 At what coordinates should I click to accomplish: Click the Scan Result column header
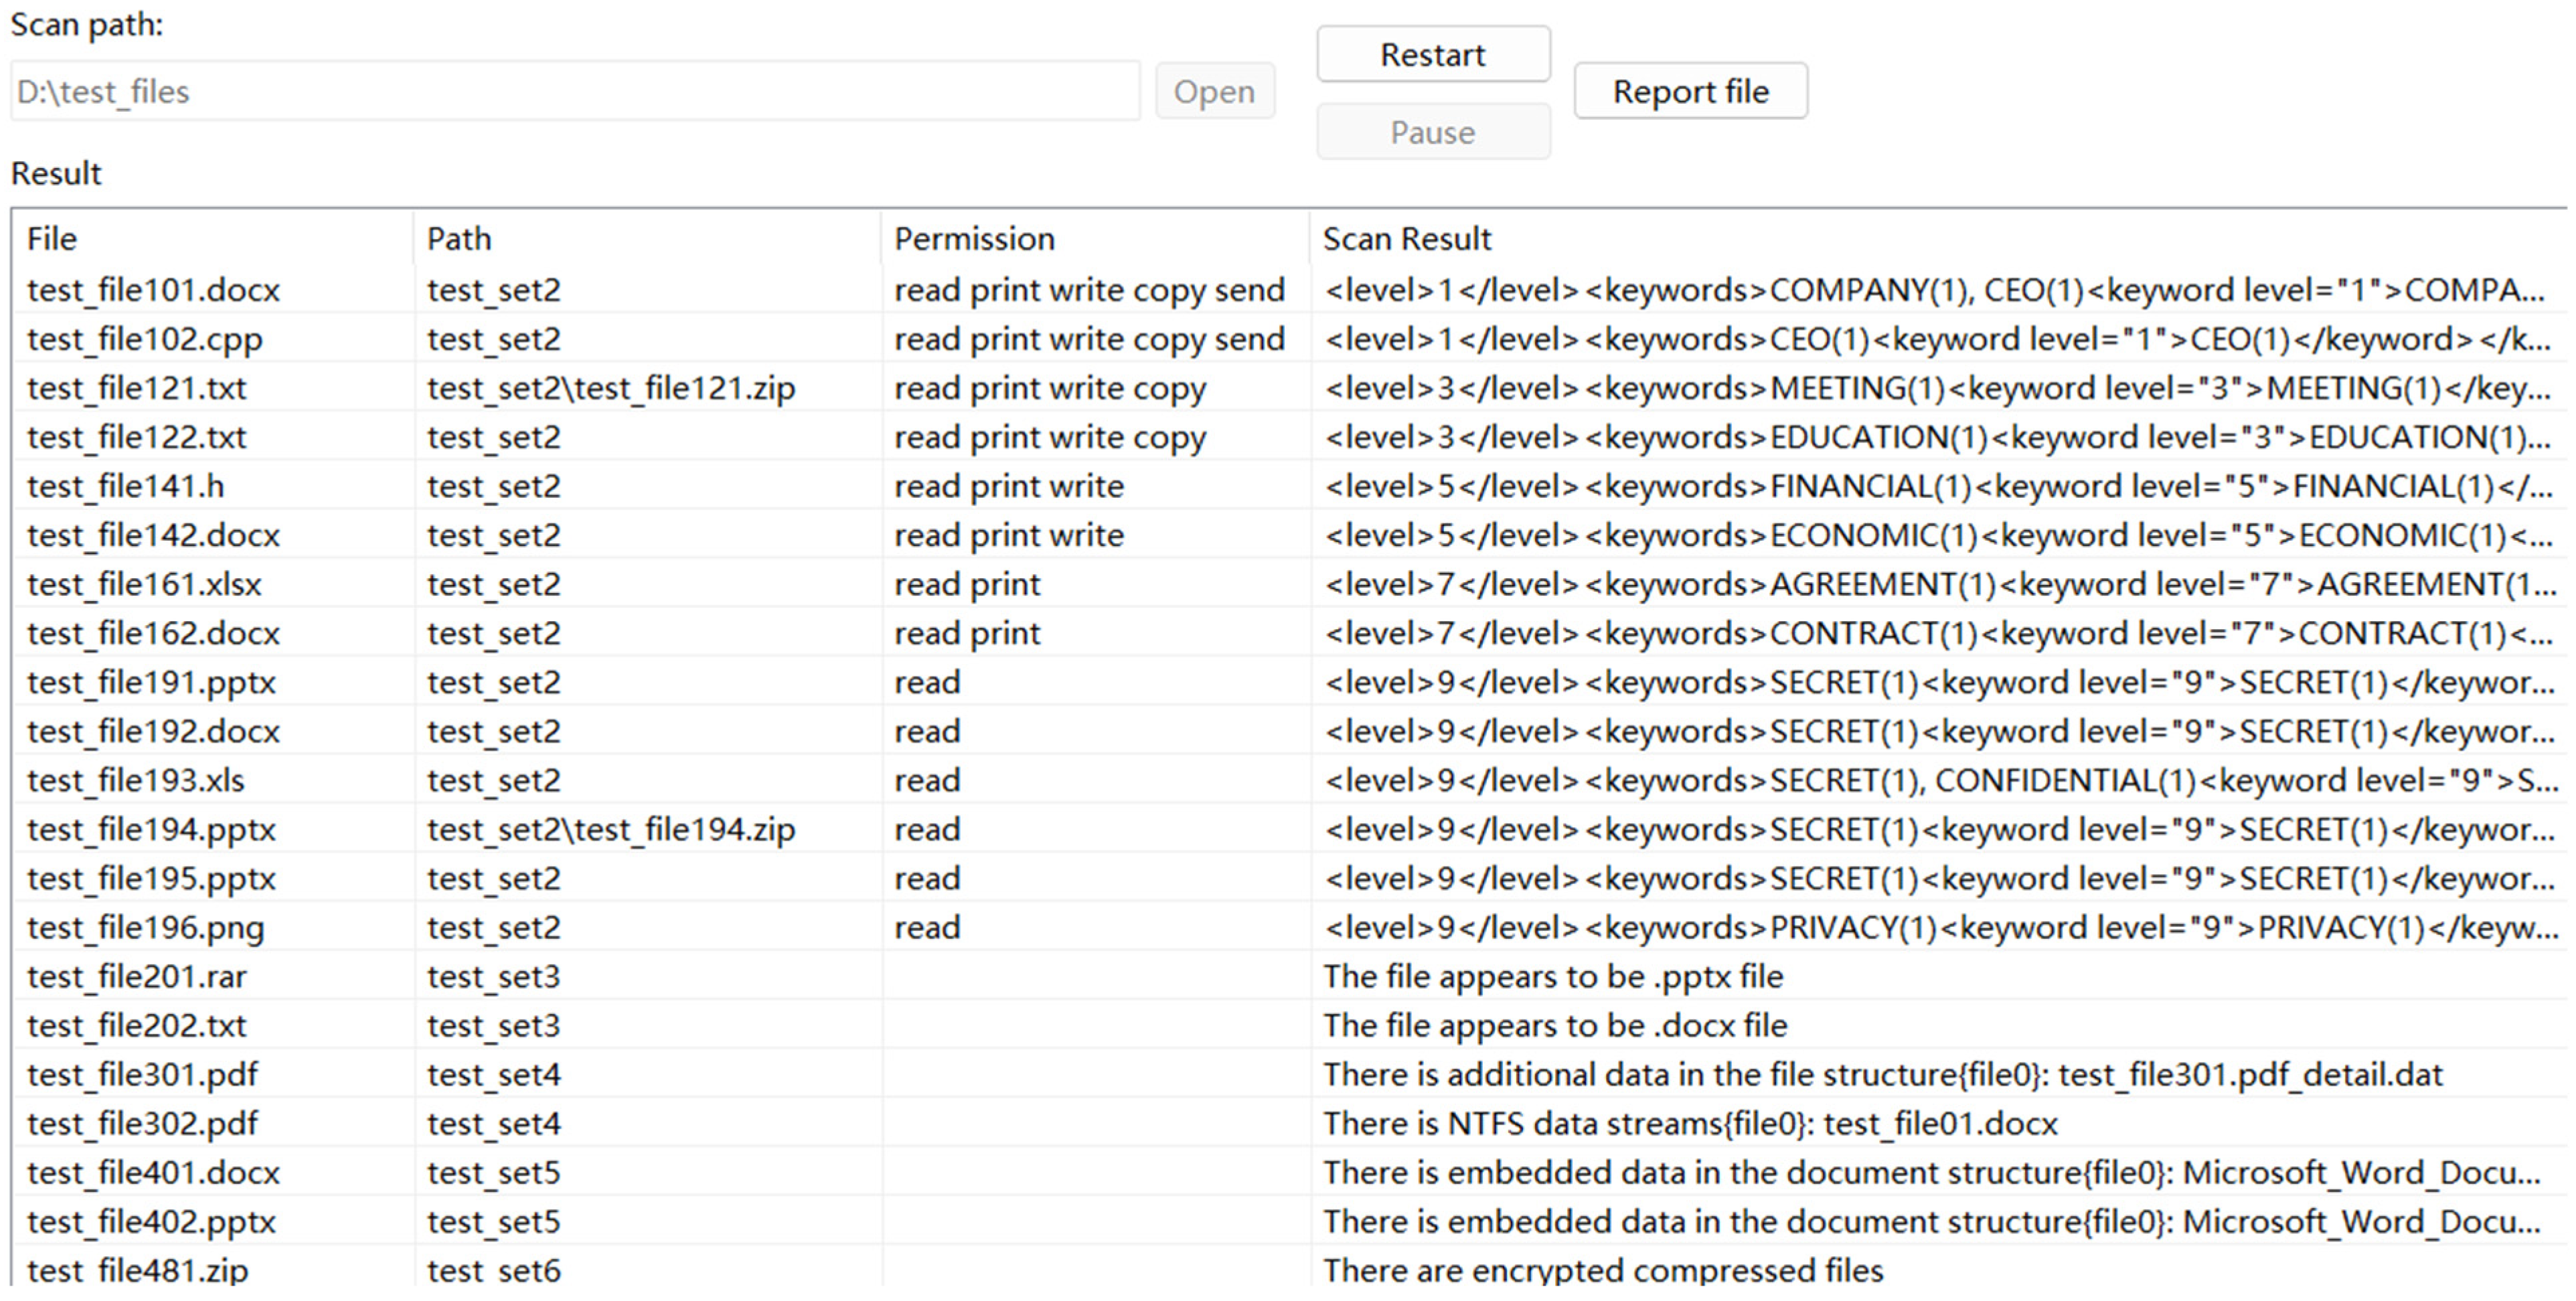pos(1406,239)
